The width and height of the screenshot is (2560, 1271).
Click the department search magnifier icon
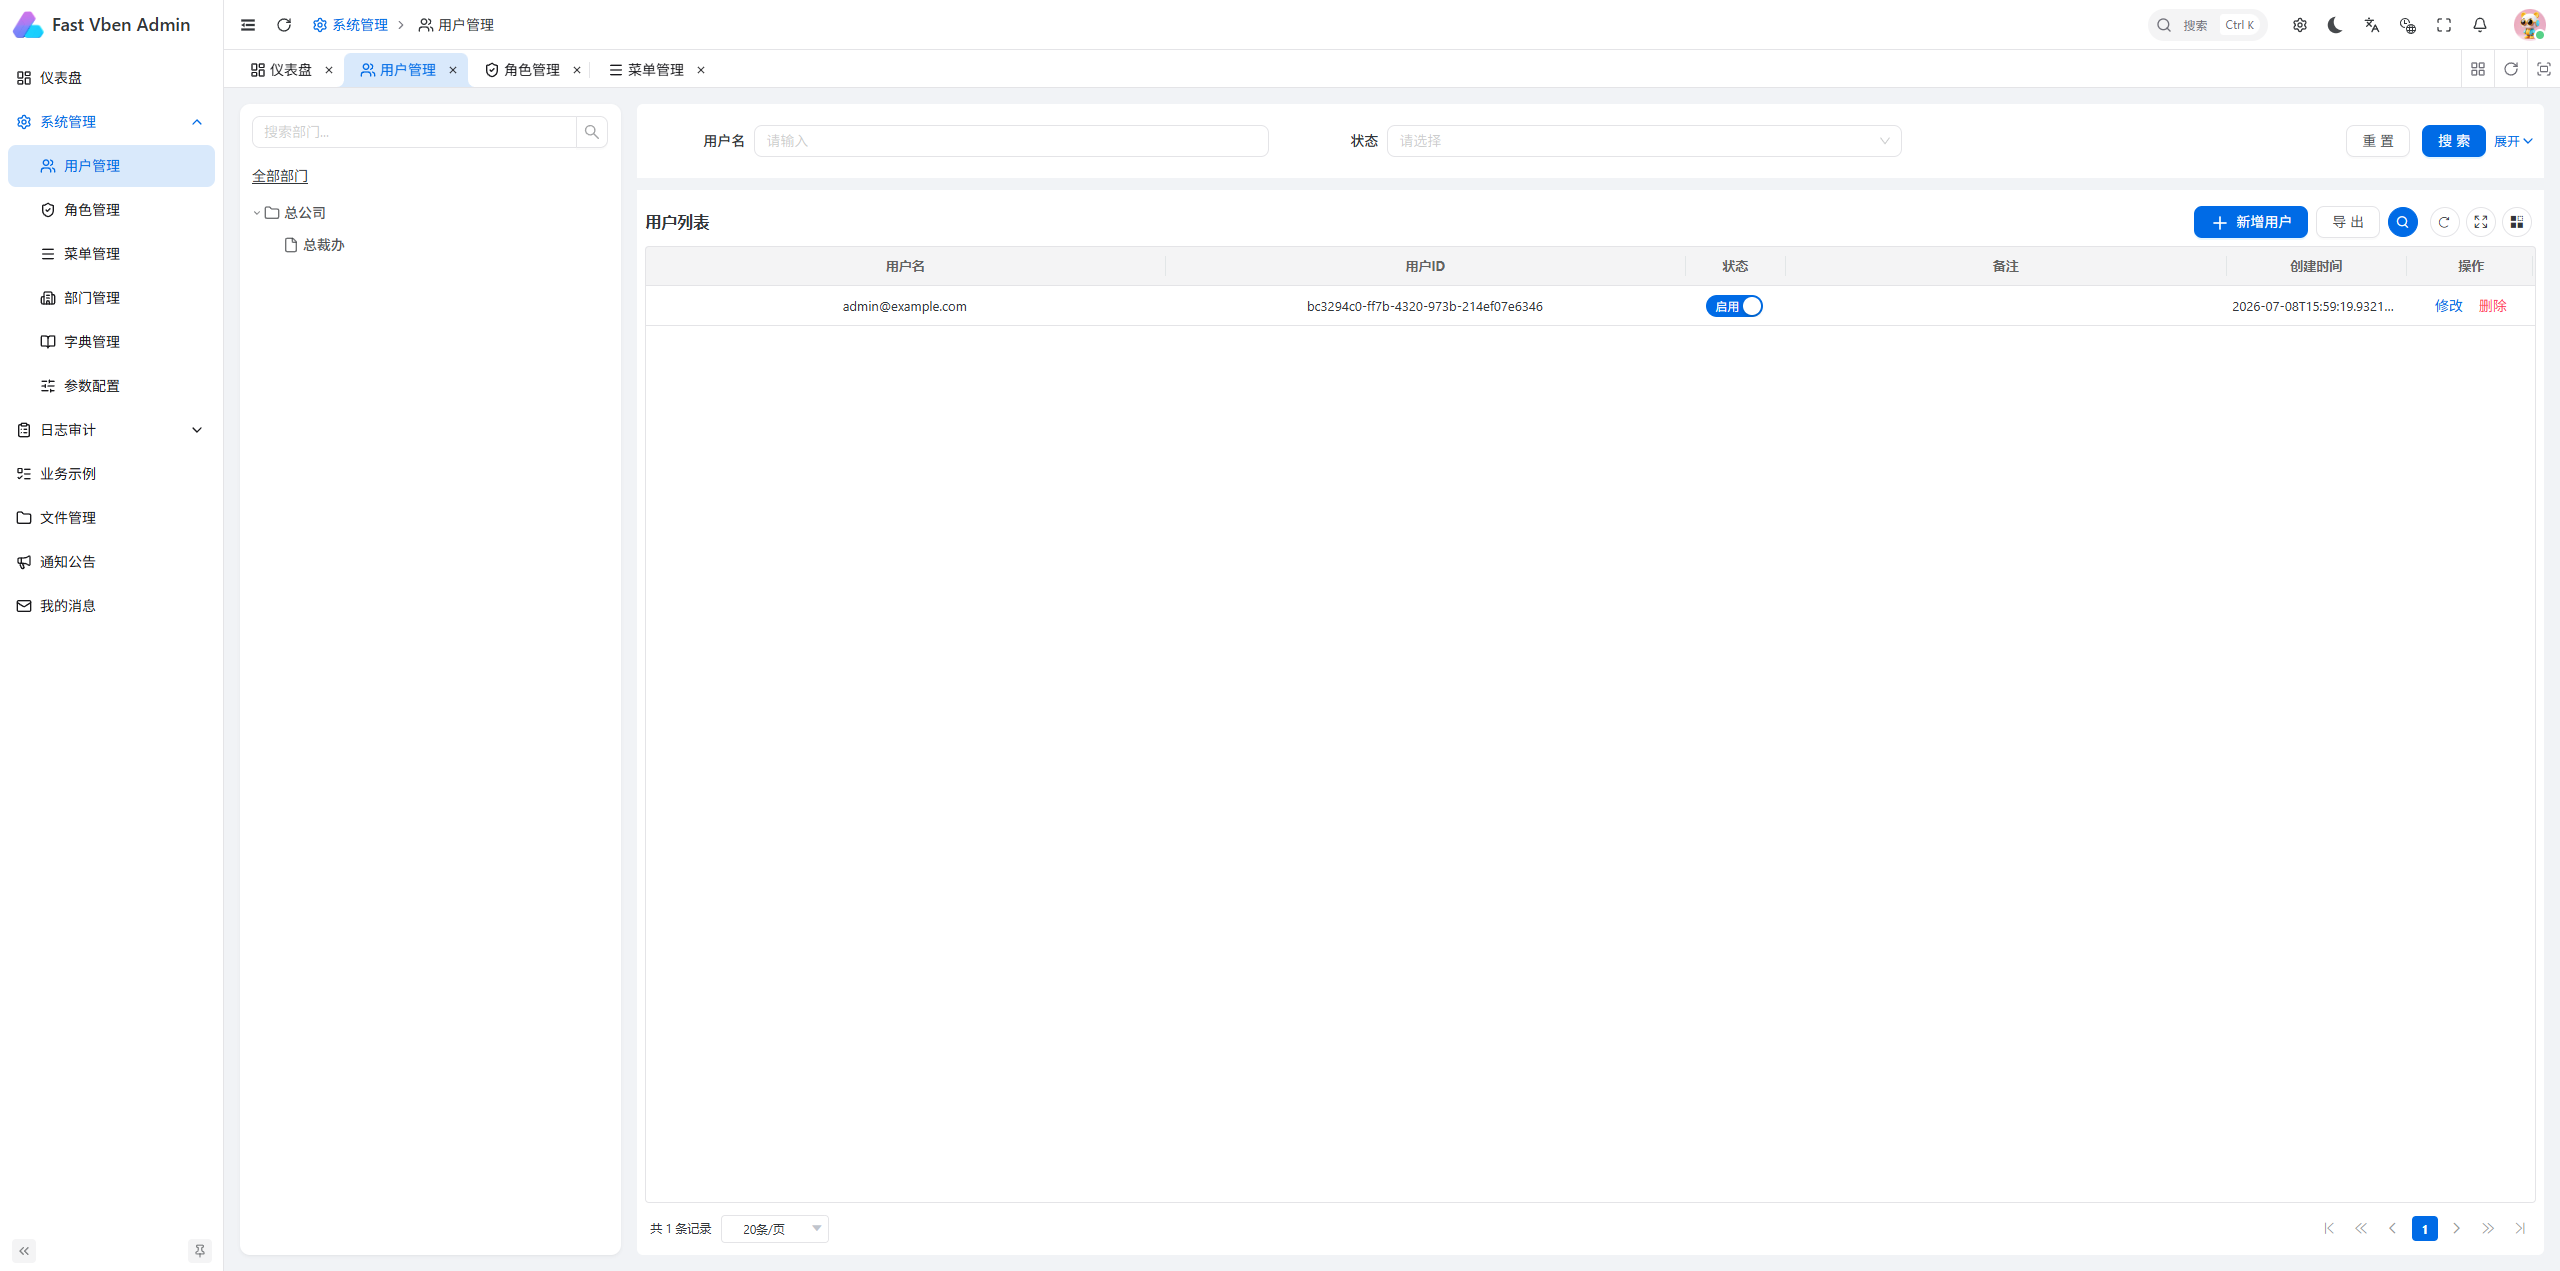pos(592,132)
